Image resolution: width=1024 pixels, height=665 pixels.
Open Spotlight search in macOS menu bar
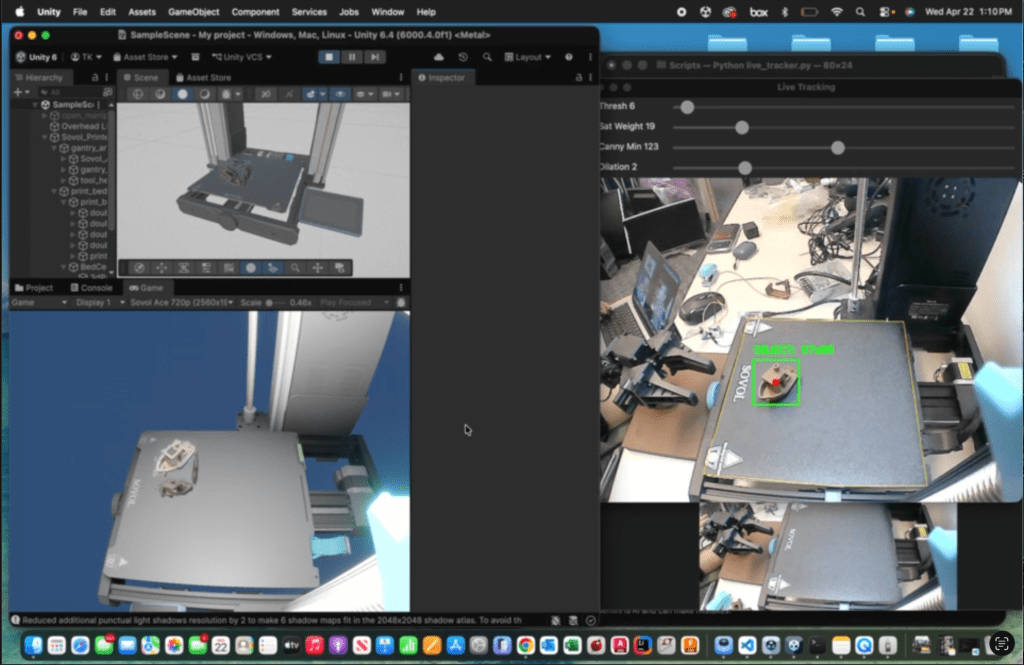coord(860,12)
